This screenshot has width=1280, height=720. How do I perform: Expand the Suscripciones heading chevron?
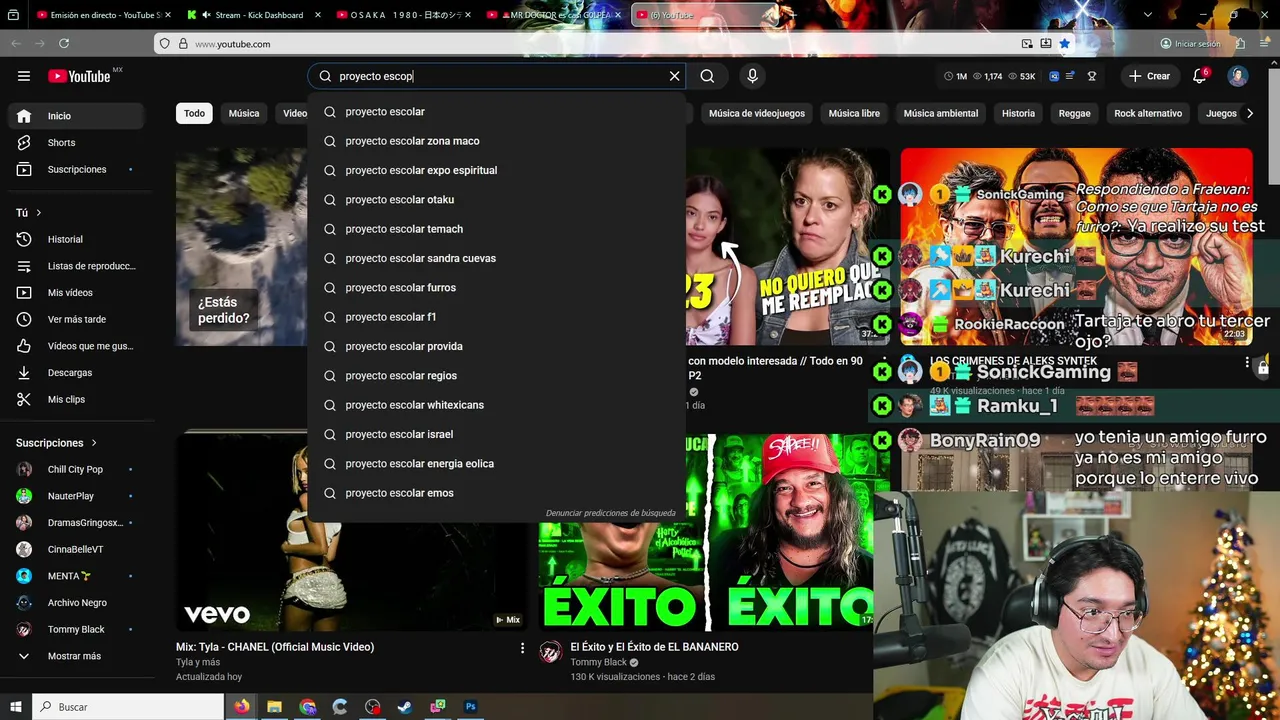(x=94, y=443)
